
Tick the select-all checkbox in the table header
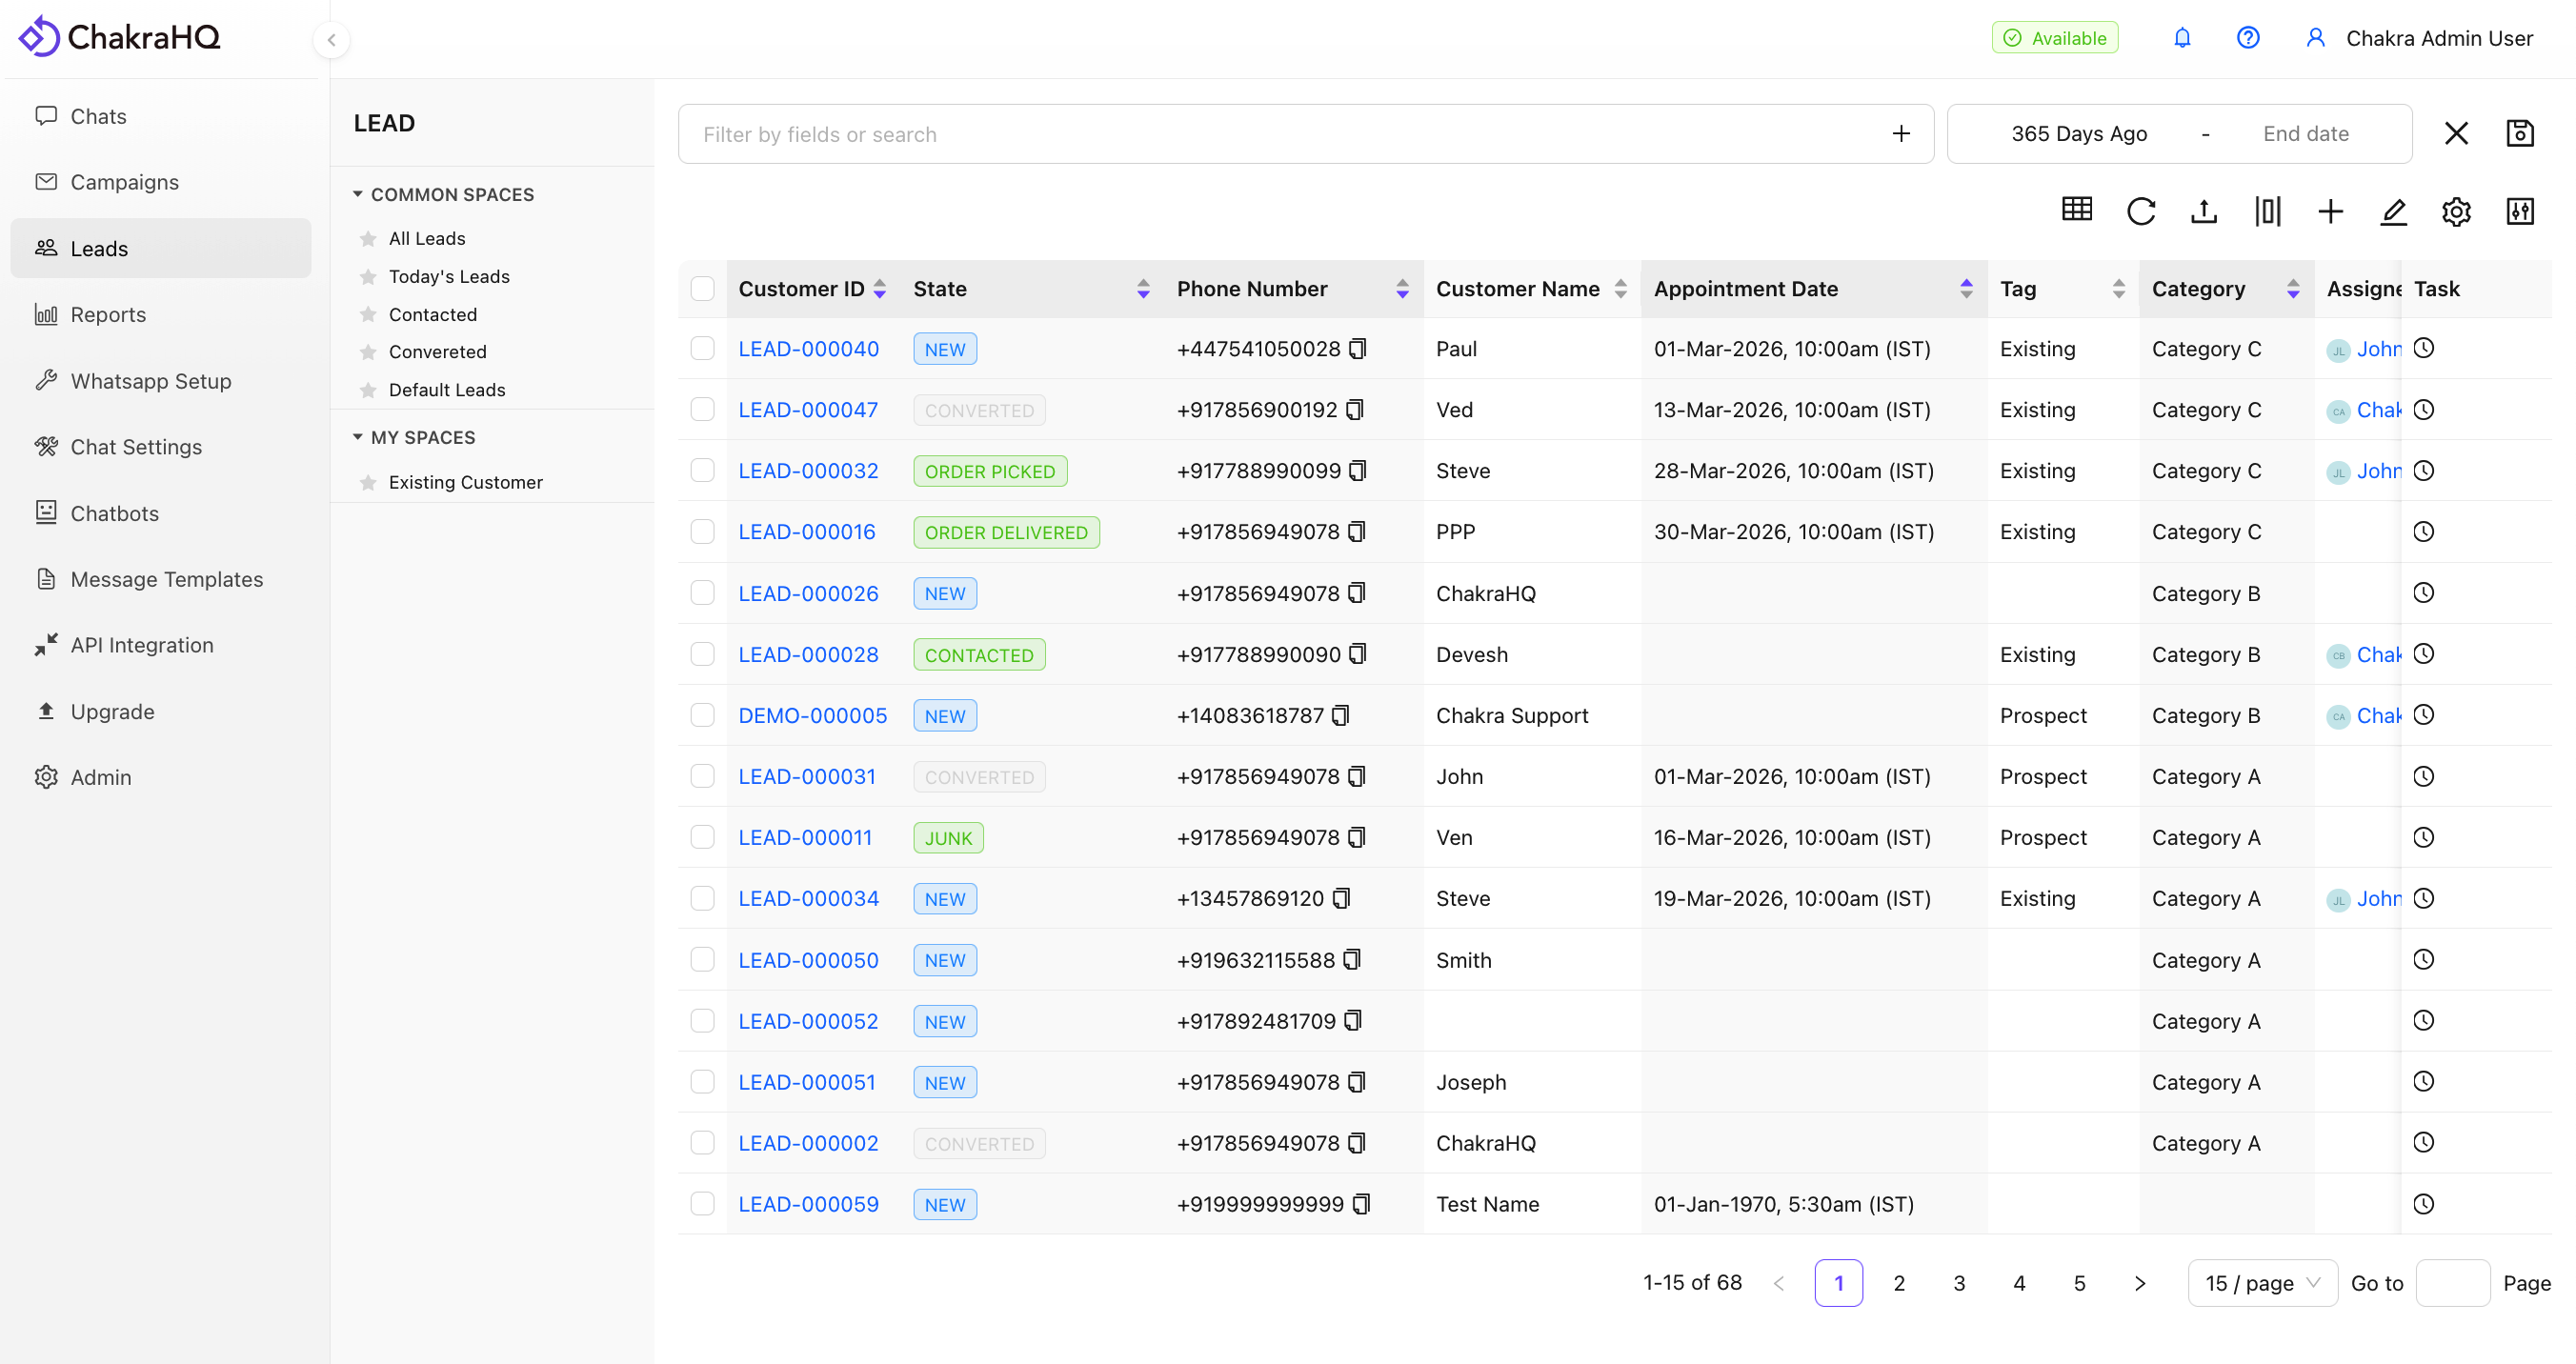pyautogui.click(x=702, y=289)
